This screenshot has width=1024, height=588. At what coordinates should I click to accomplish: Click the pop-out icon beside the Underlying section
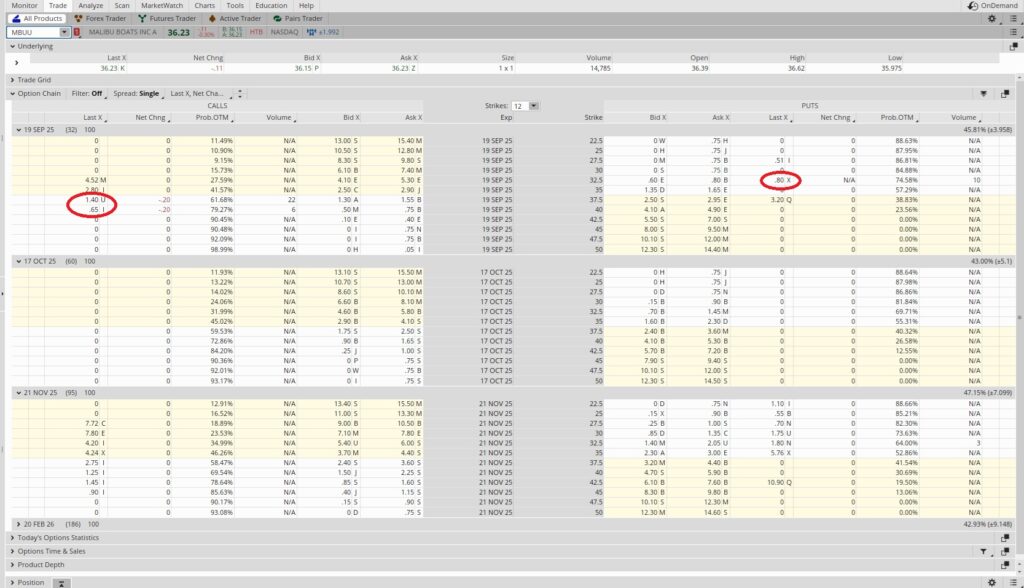coord(1013,46)
